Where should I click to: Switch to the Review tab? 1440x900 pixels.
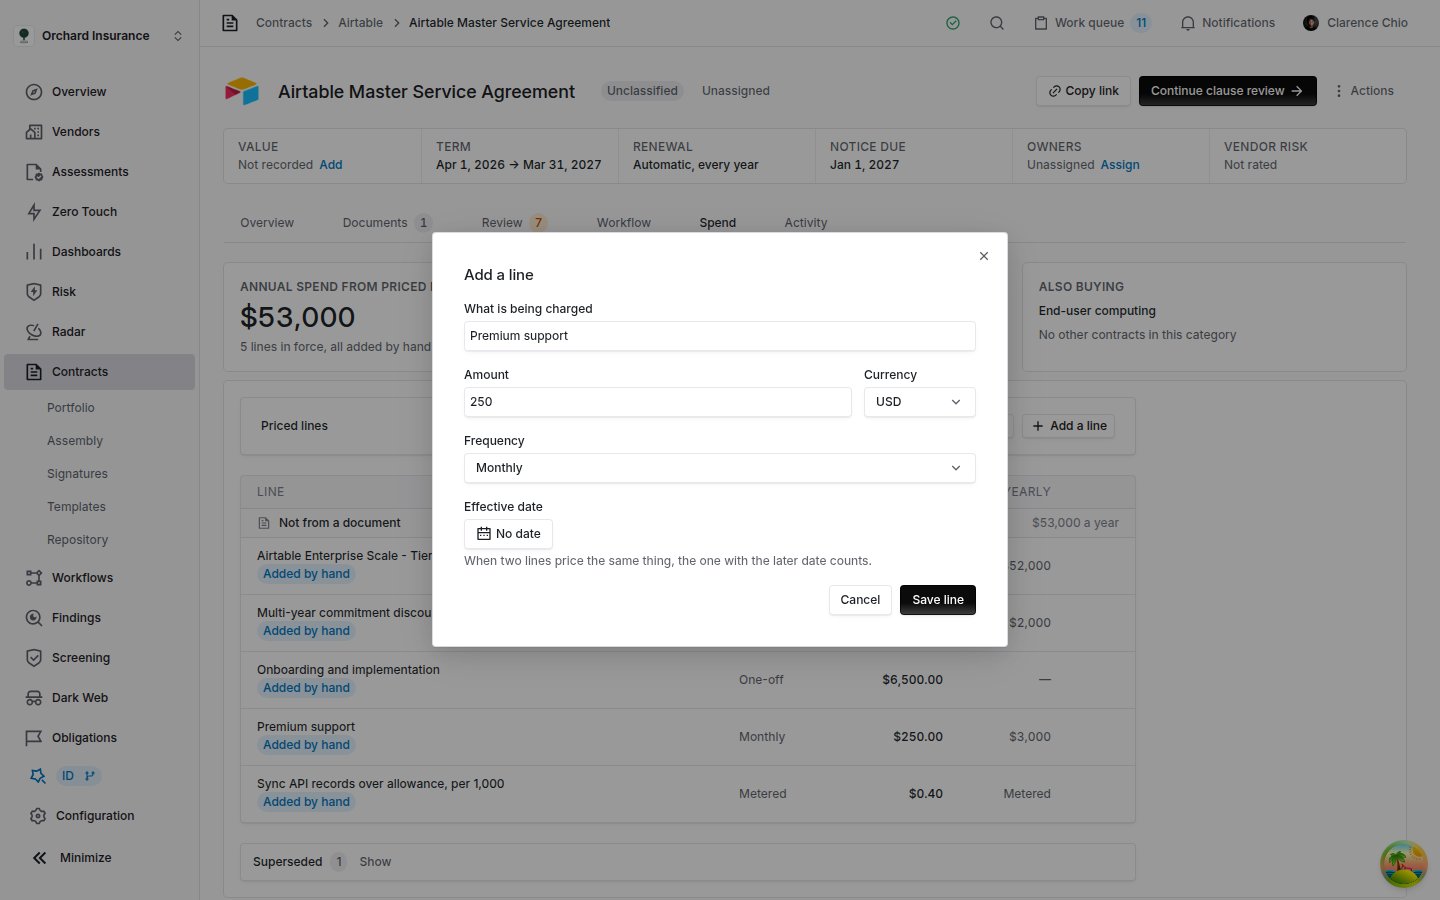tap(513, 223)
